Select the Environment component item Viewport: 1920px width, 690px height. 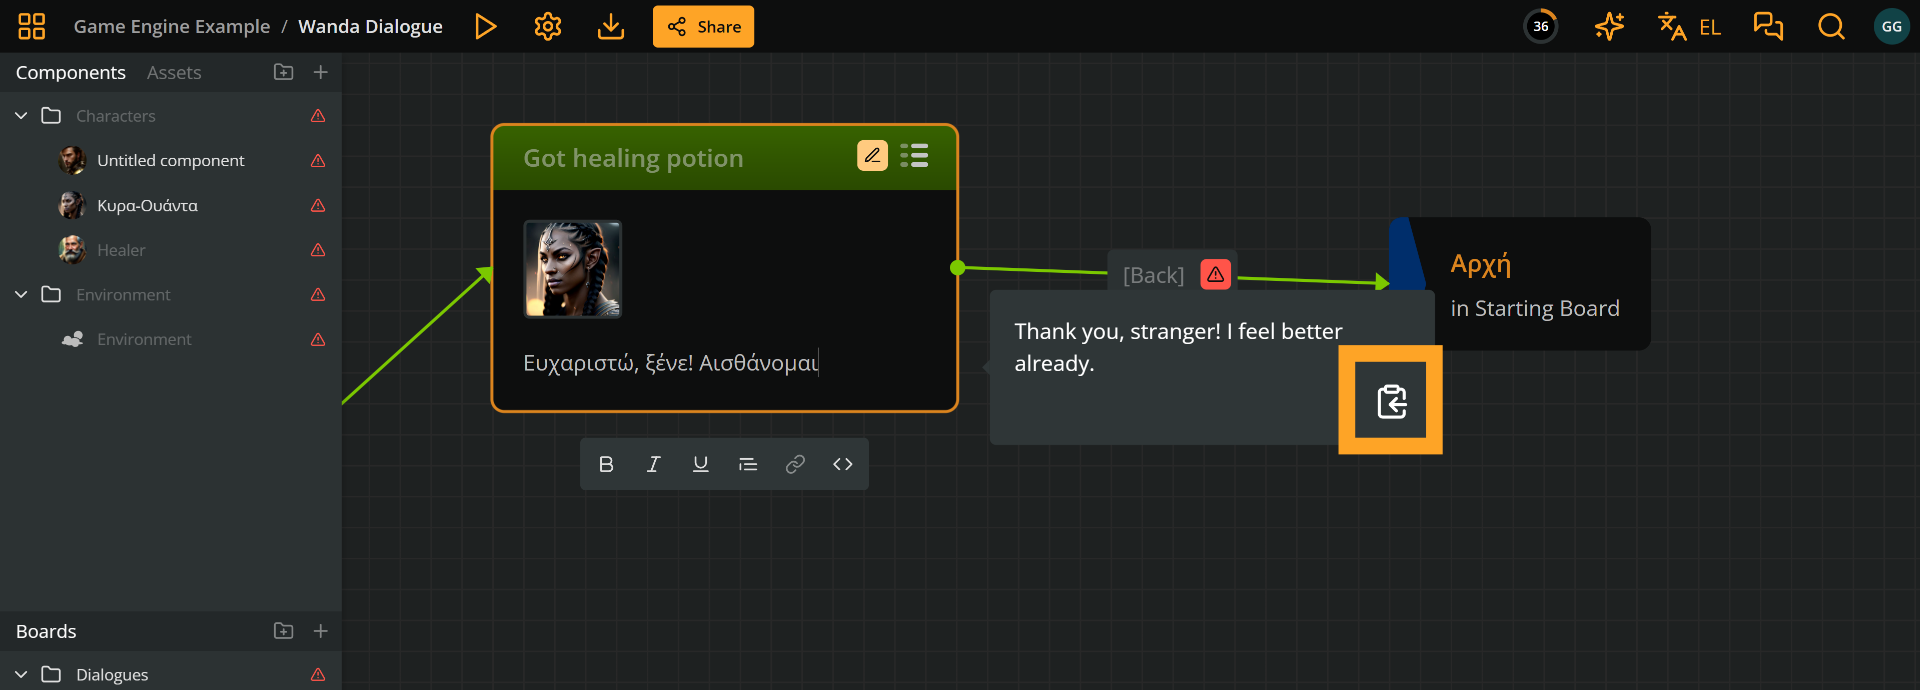pyautogui.click(x=171, y=339)
